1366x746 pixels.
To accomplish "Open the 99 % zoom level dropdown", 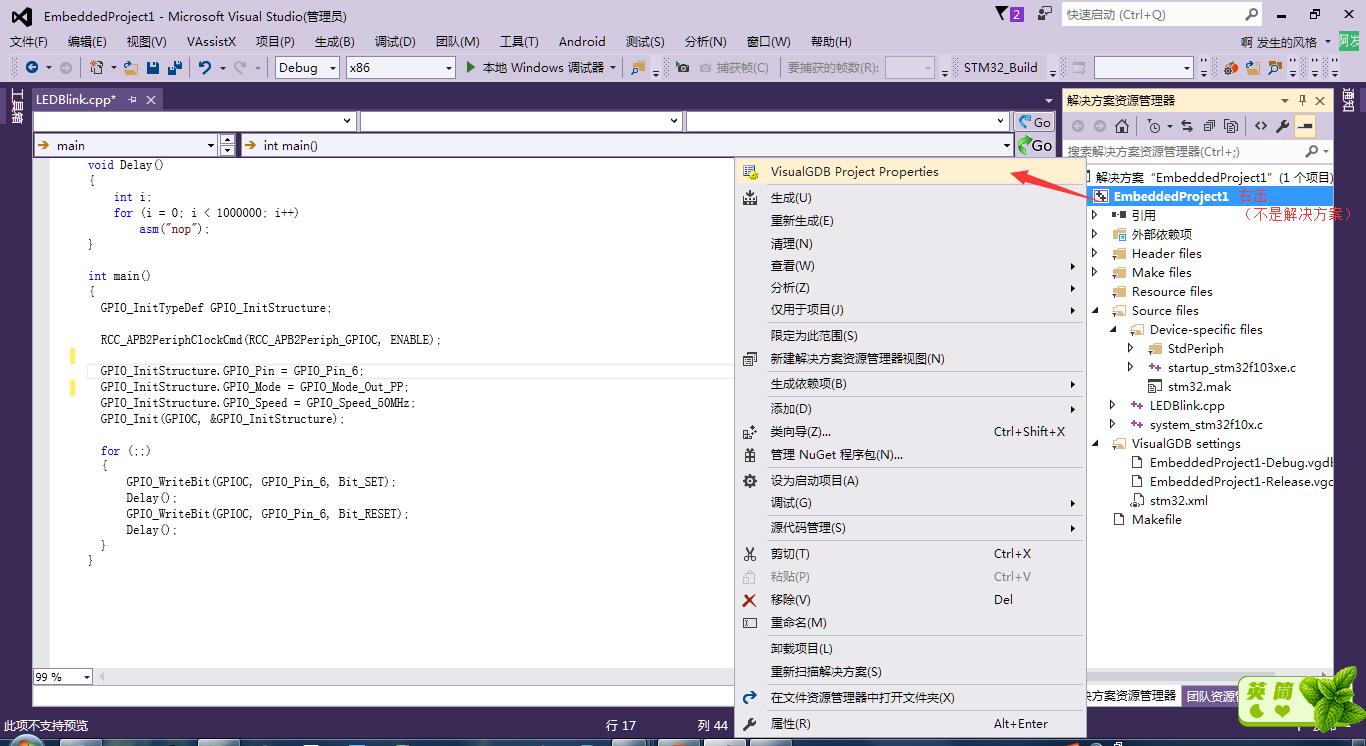I will [x=63, y=677].
